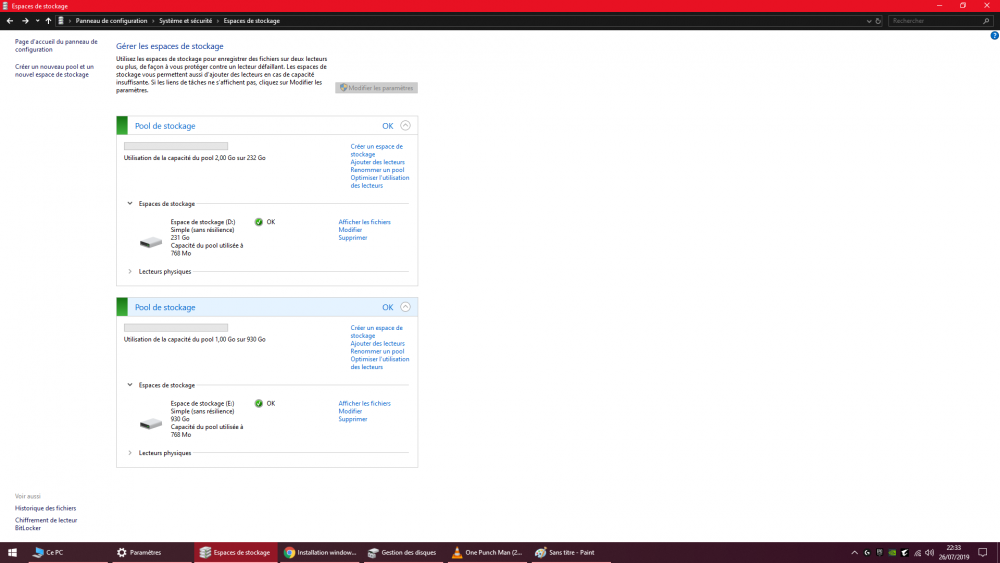The width and height of the screenshot is (1000, 563).
Task: Navigate to Panneau de configuration breadcrumb
Action: (x=111, y=21)
